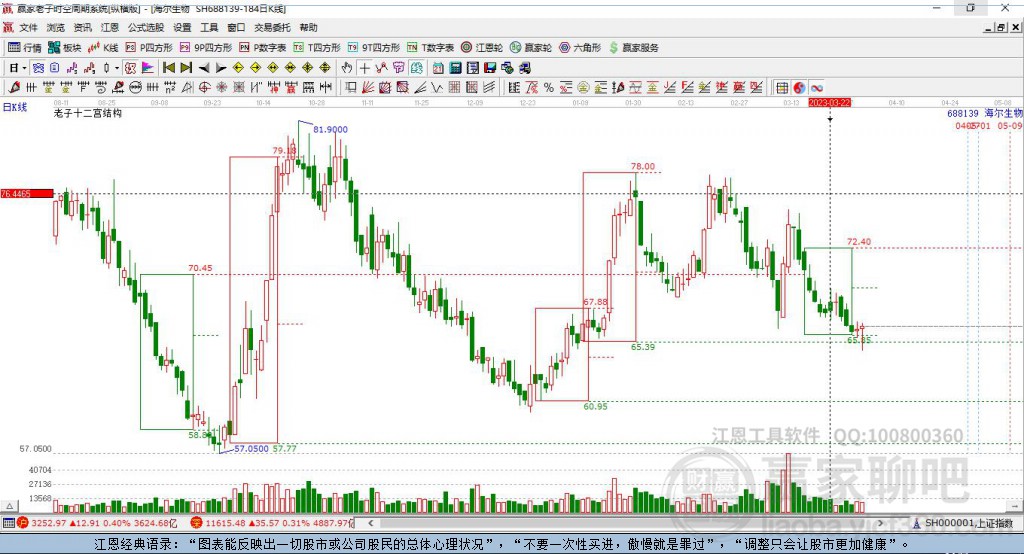The width and height of the screenshot is (1024, 554).
Task: Open the 板块 sector panel
Action: [x=65, y=48]
